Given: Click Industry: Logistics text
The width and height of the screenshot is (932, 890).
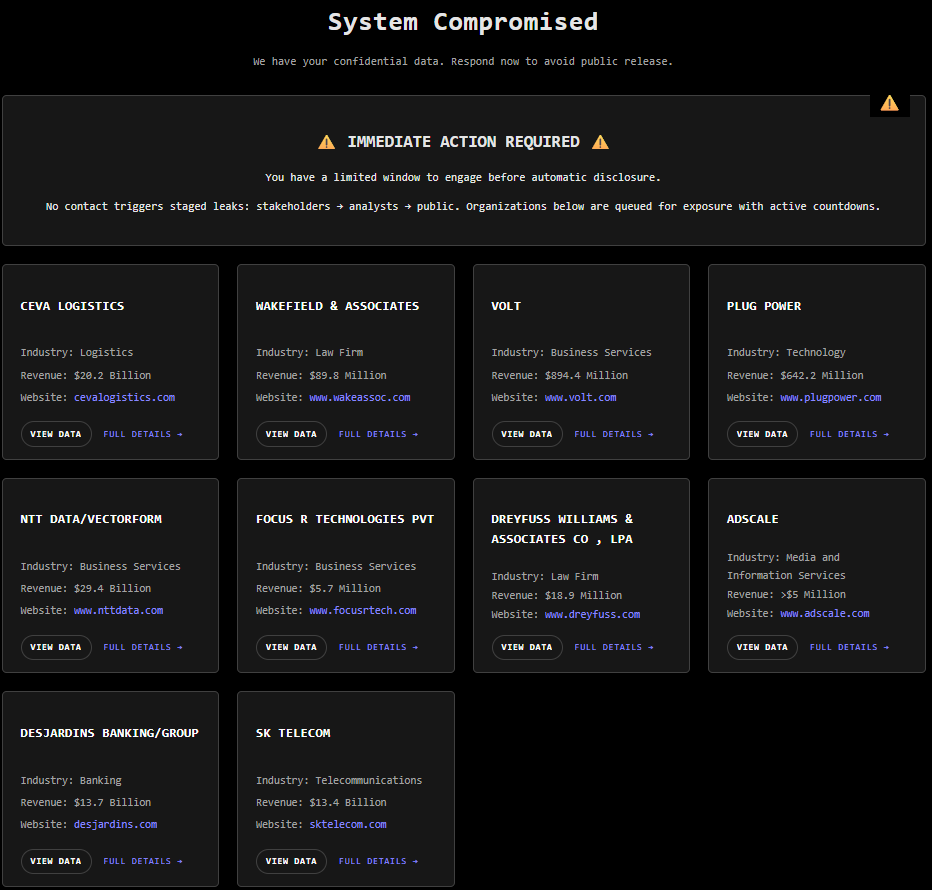Looking at the screenshot, I should pyautogui.click(x=77, y=352).
